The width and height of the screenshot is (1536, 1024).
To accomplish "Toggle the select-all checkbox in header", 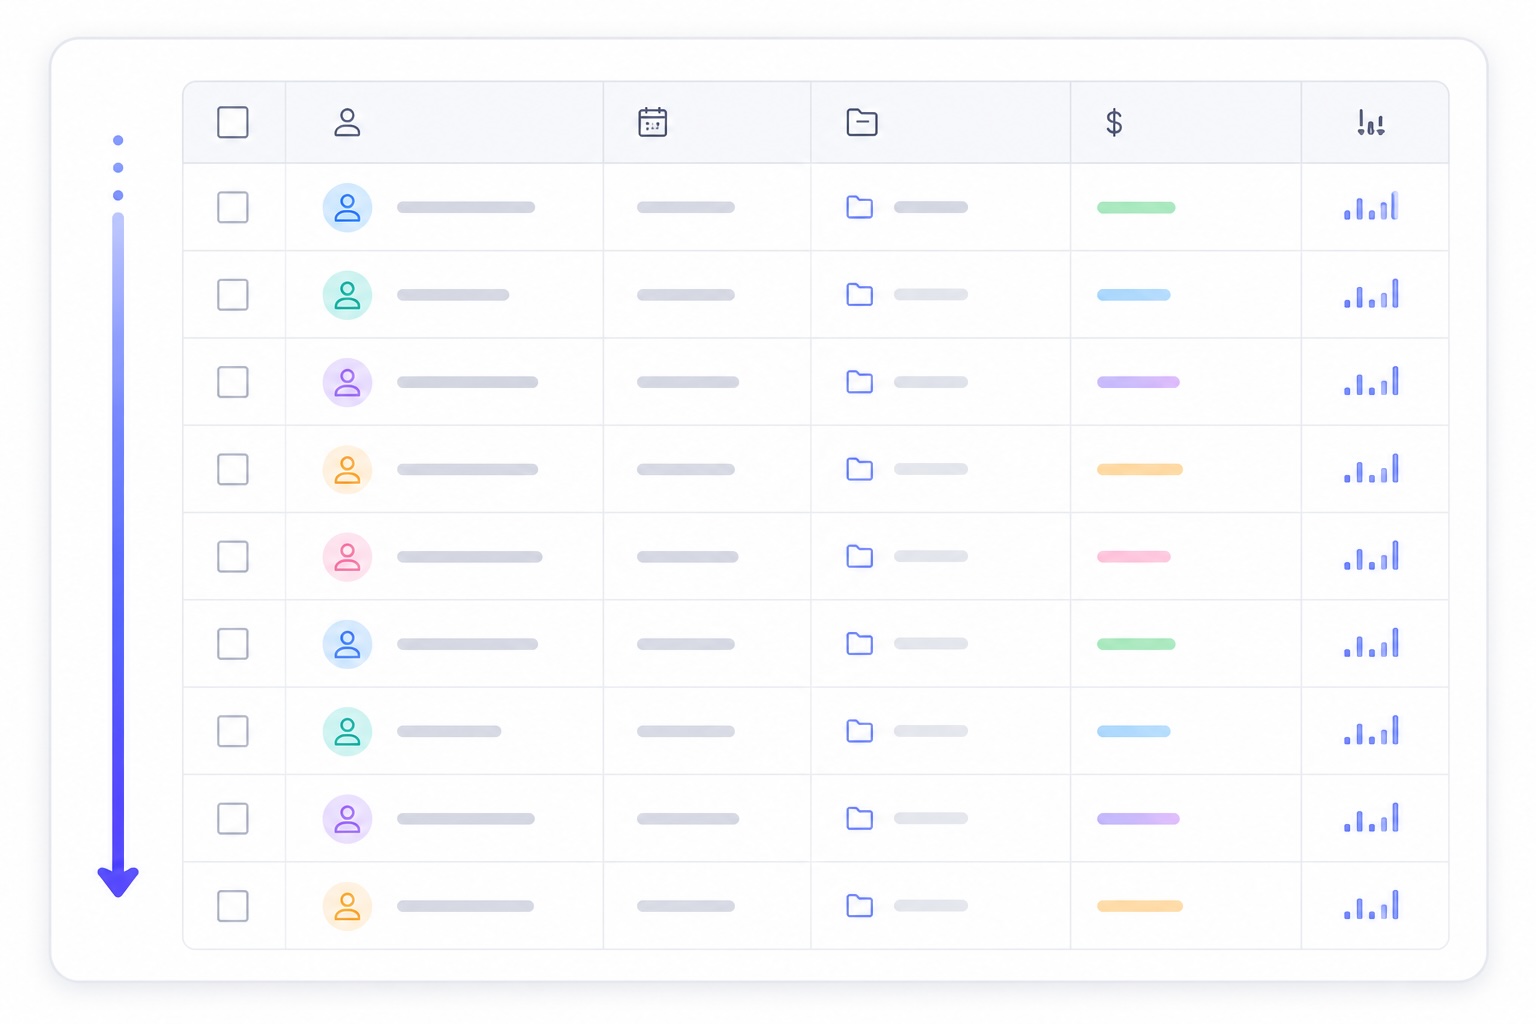I will tap(233, 122).
